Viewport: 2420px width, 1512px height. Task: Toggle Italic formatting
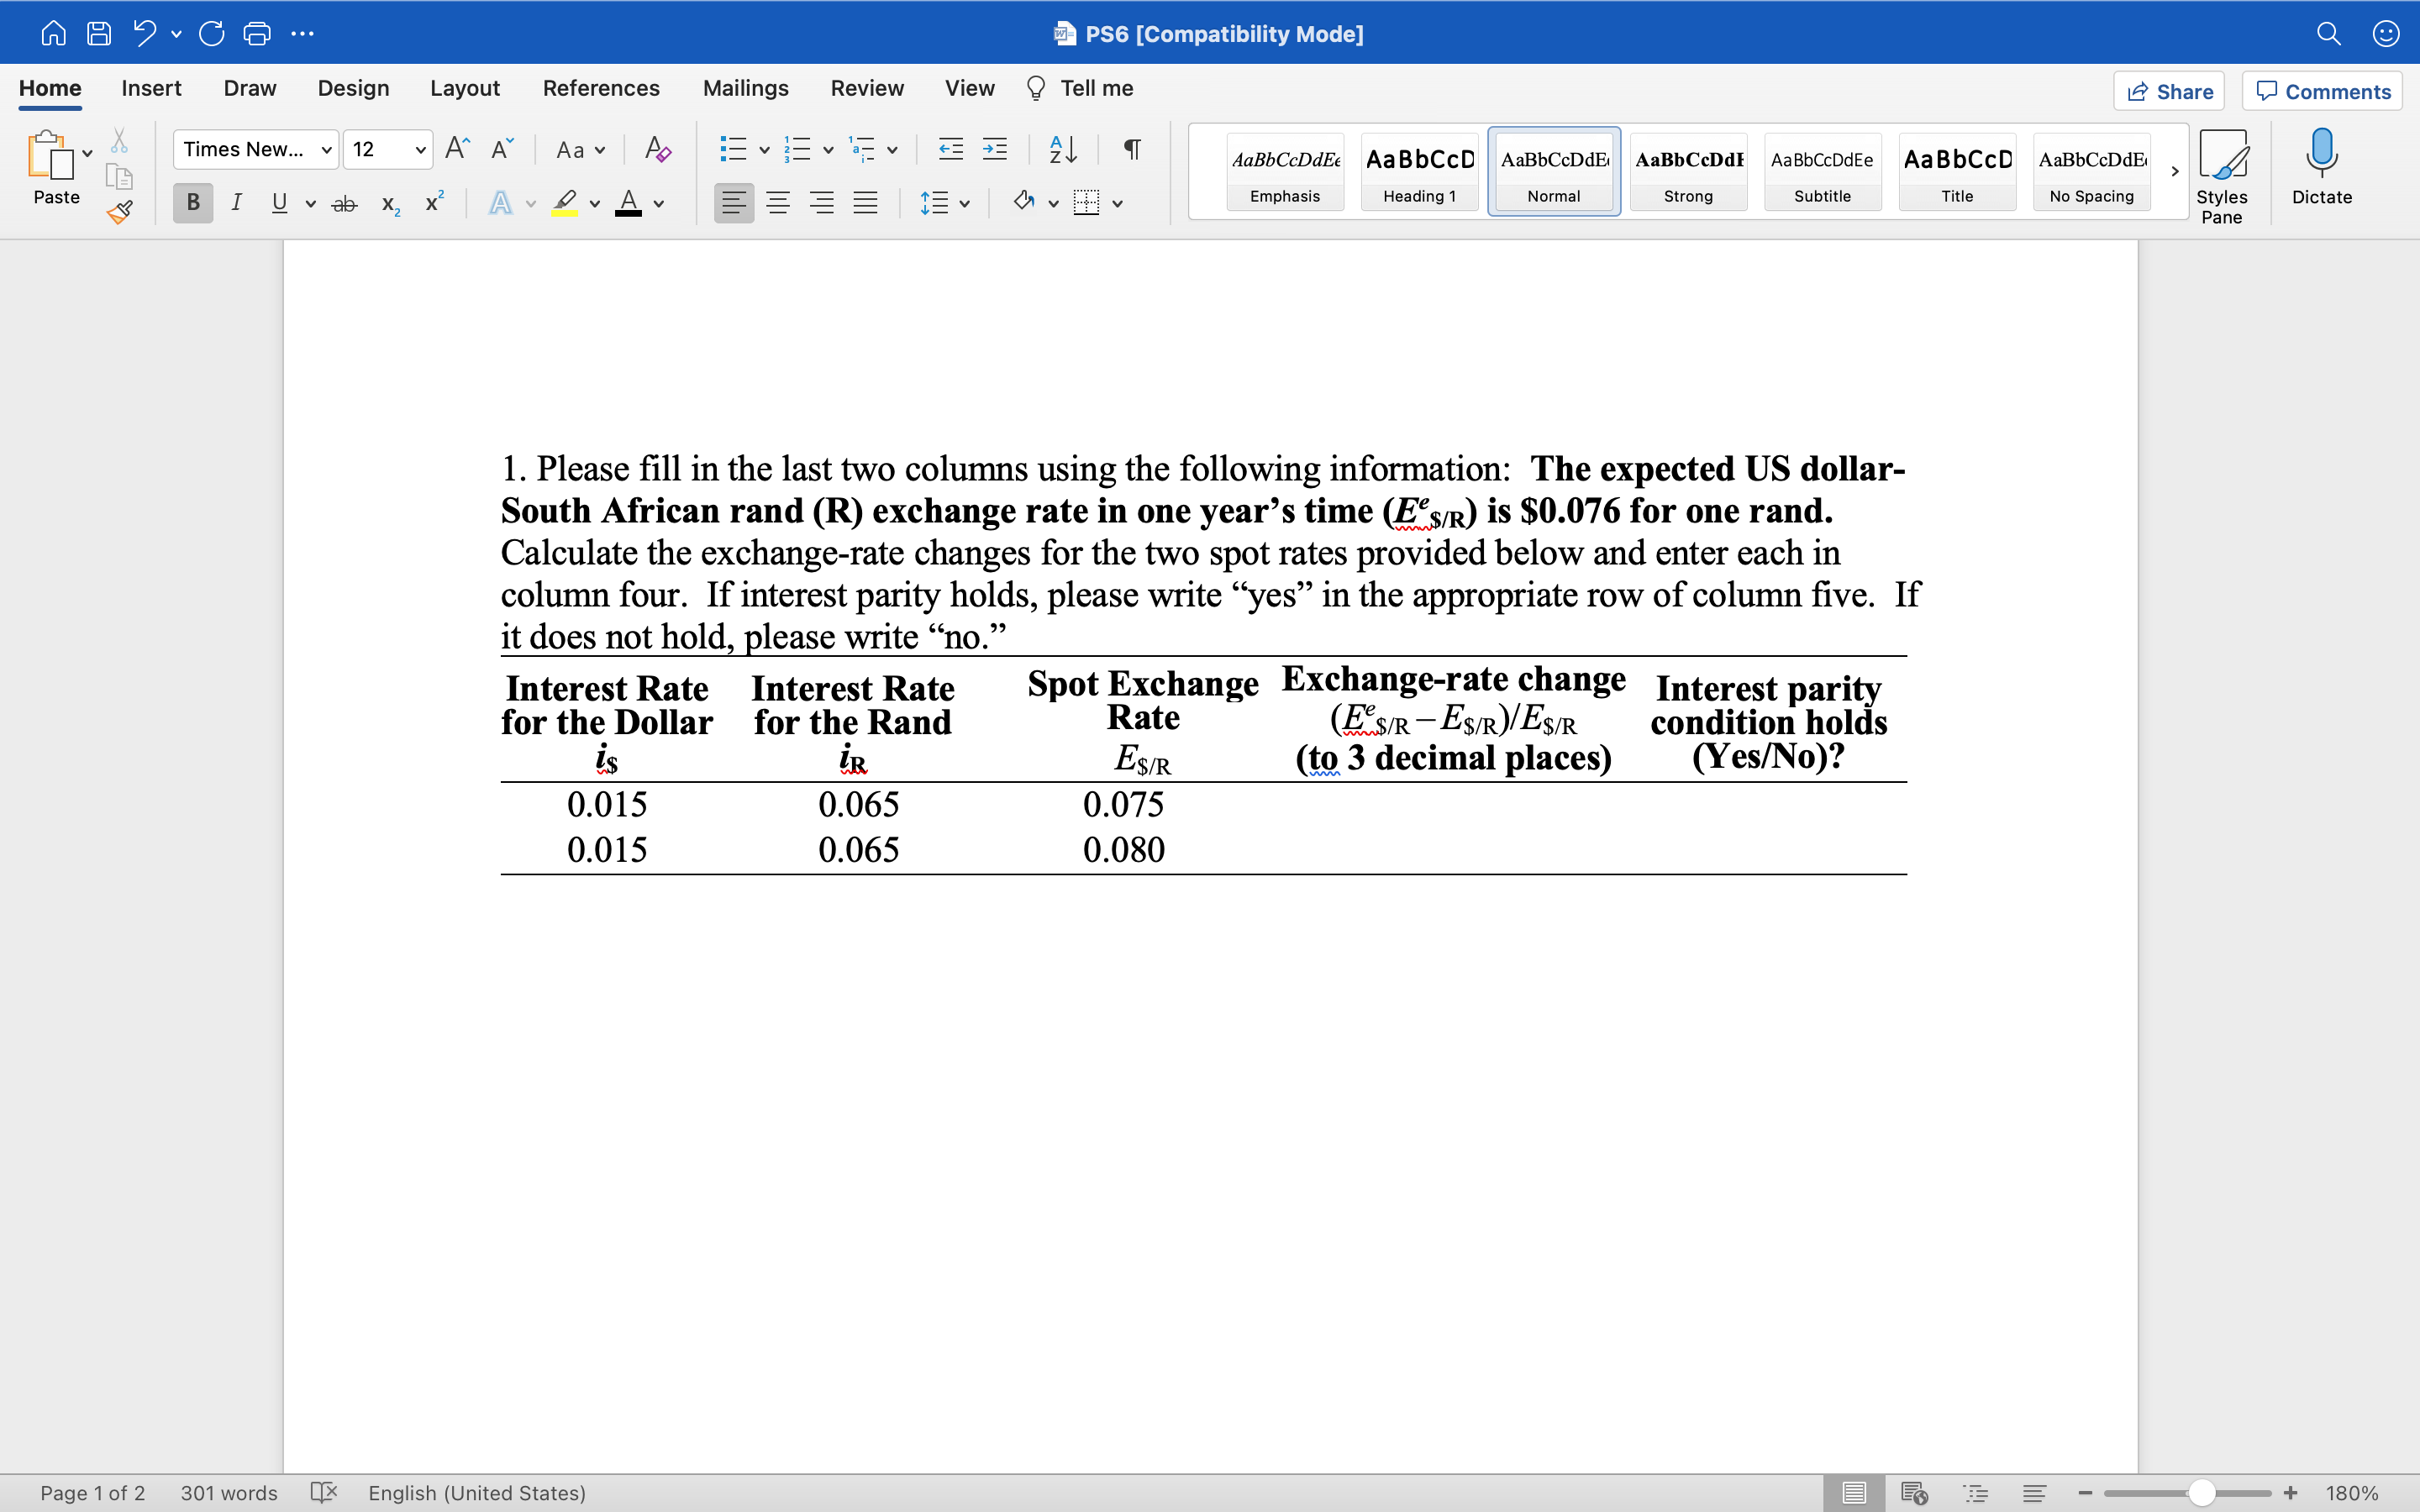(236, 203)
